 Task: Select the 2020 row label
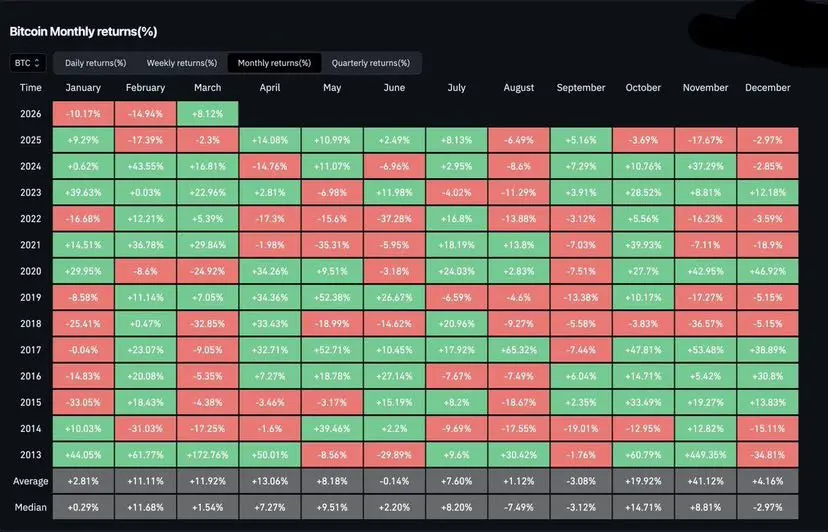(31, 271)
